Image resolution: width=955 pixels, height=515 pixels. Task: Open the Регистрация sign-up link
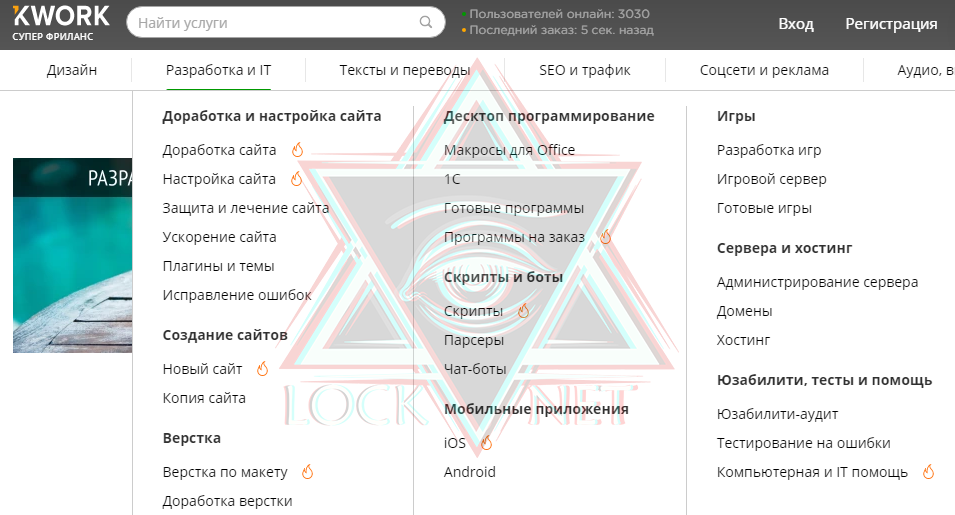coord(891,24)
